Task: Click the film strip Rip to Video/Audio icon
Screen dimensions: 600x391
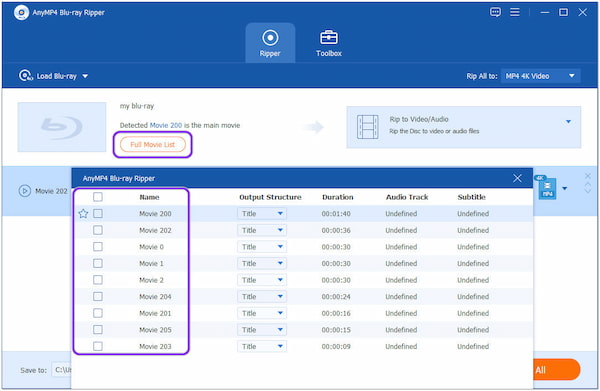Action: tap(367, 127)
